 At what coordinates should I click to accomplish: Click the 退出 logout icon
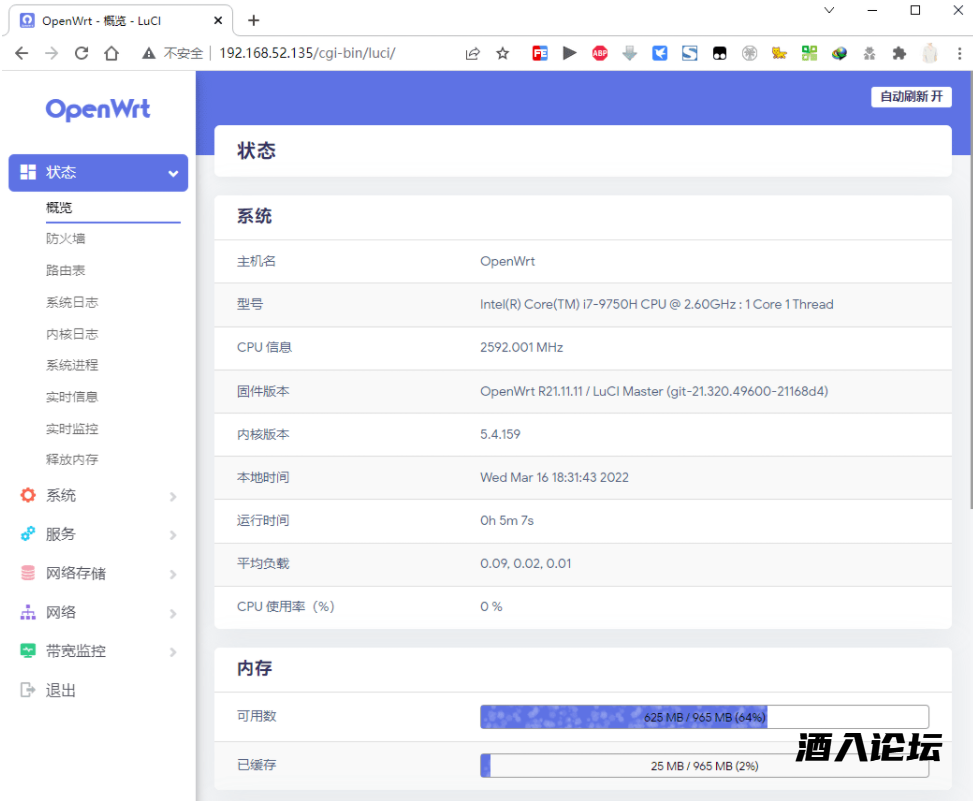pyautogui.click(x=28, y=690)
